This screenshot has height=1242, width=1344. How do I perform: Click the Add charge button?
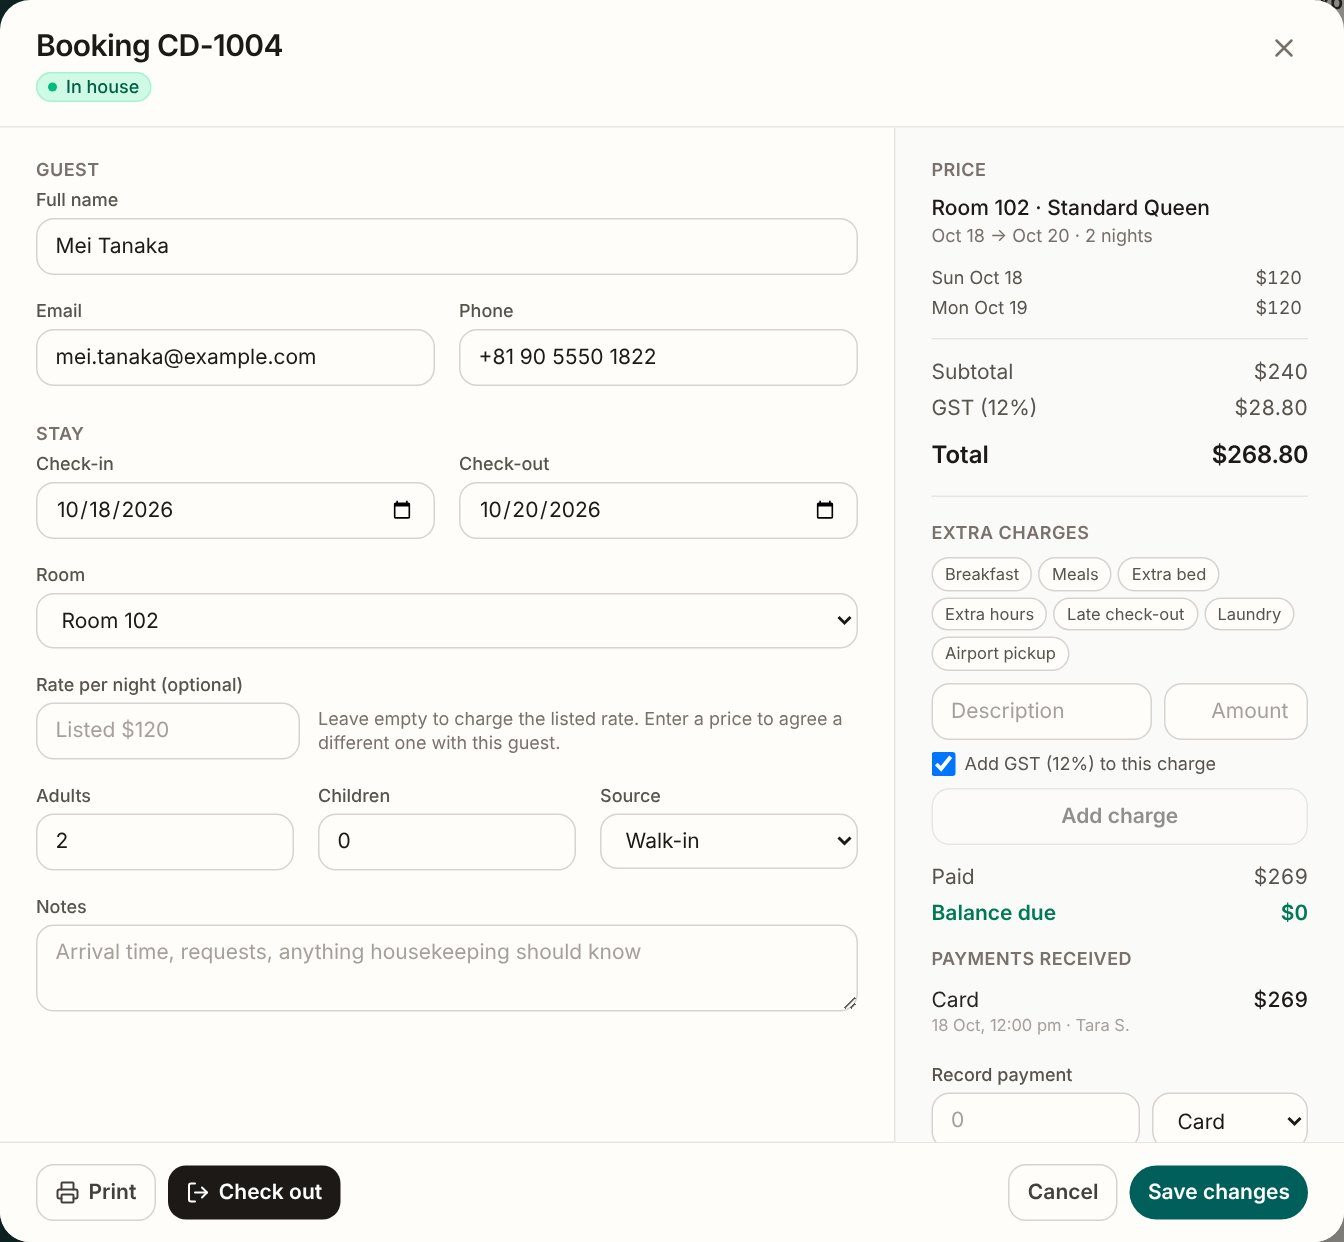coord(1119,816)
